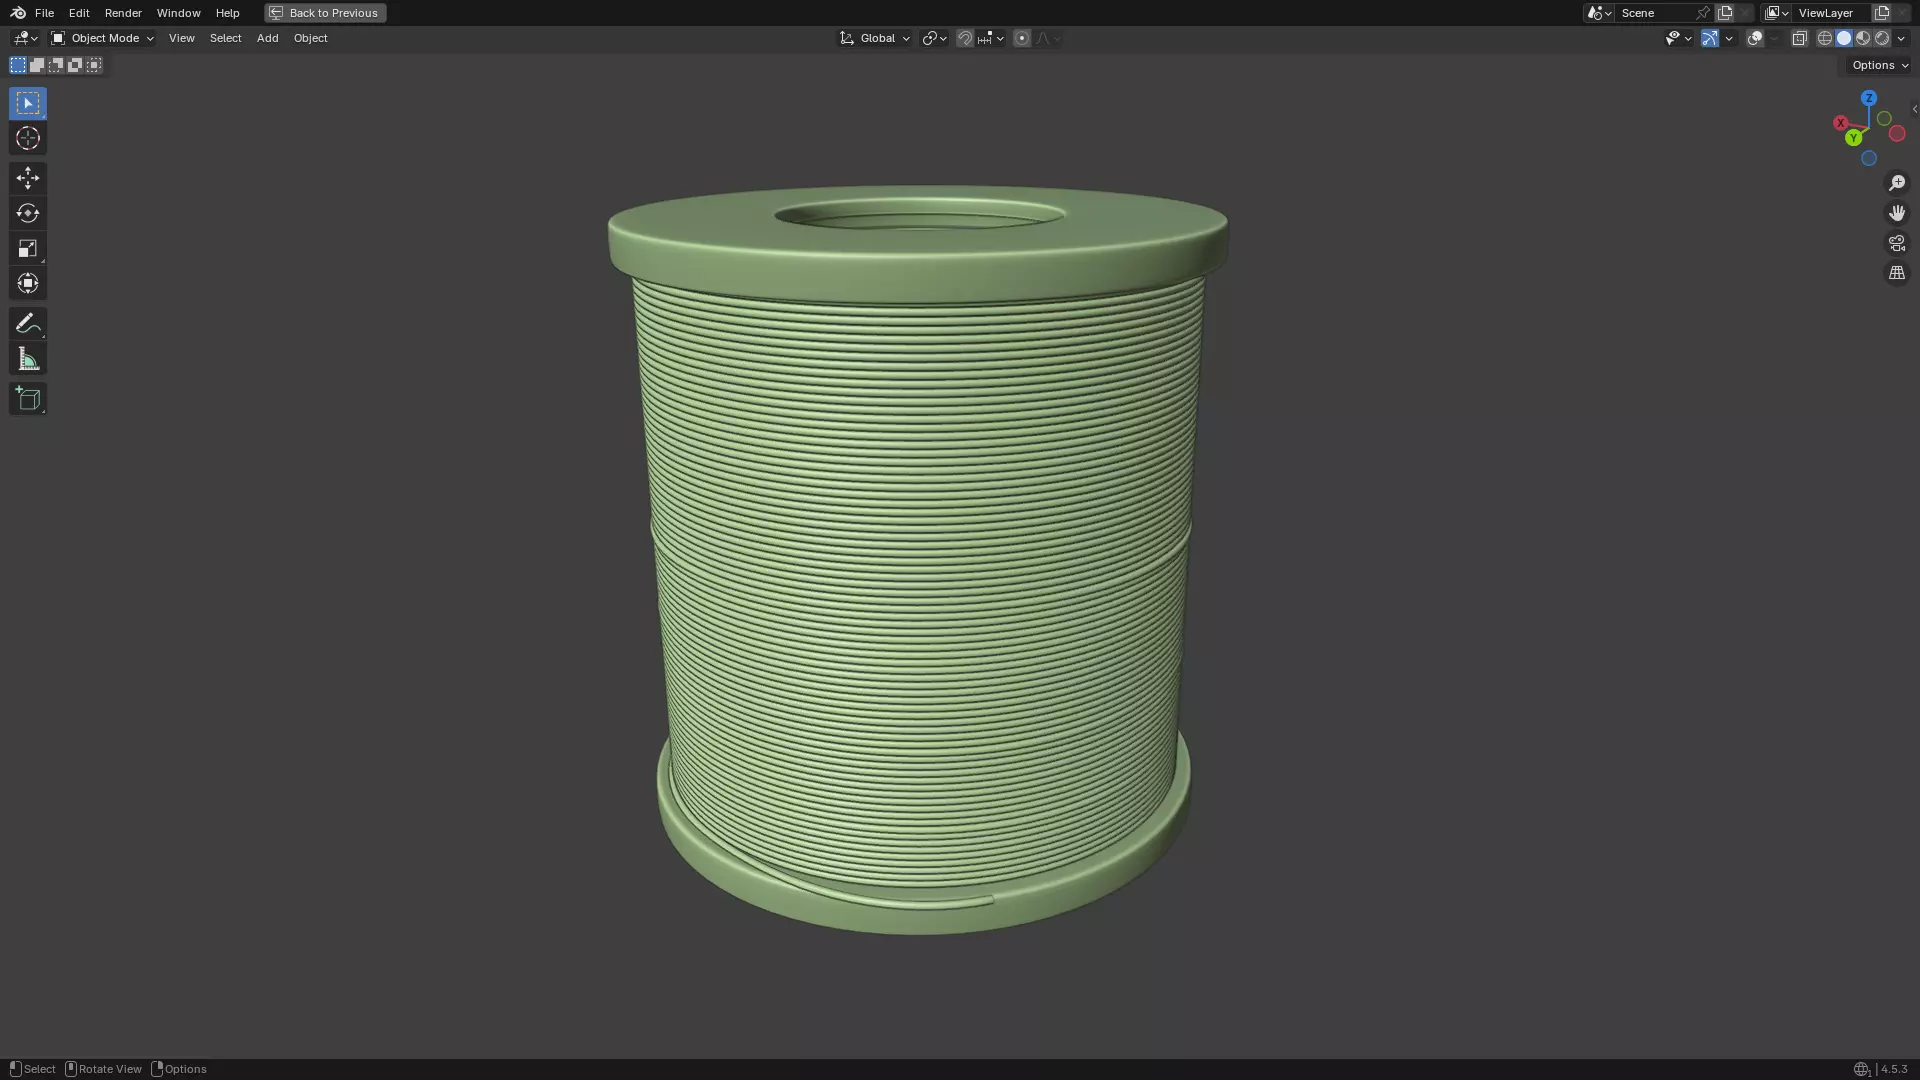
Task: Open object visibility and selectability dropdown
Action: pyautogui.click(x=1679, y=38)
